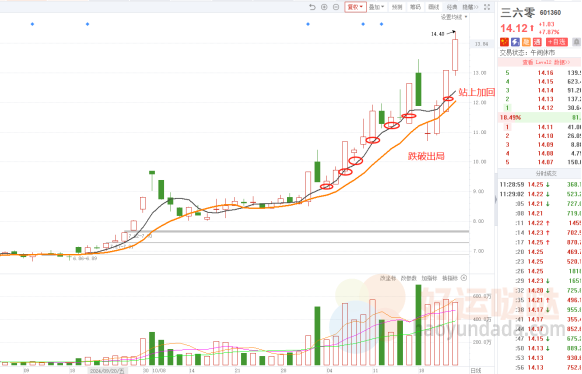Close the volume indicator with the circled x icon

[464, 278]
